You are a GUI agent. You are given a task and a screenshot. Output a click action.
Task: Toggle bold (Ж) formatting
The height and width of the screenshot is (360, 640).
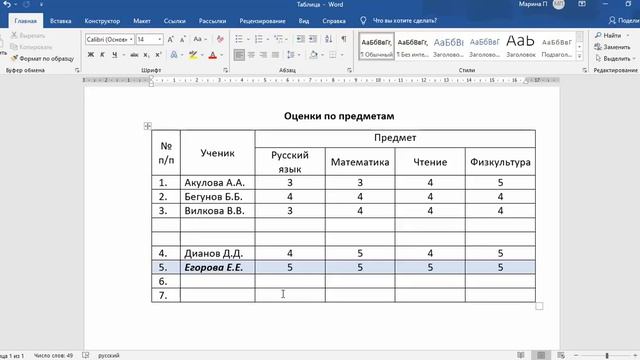pyautogui.click(x=91, y=55)
